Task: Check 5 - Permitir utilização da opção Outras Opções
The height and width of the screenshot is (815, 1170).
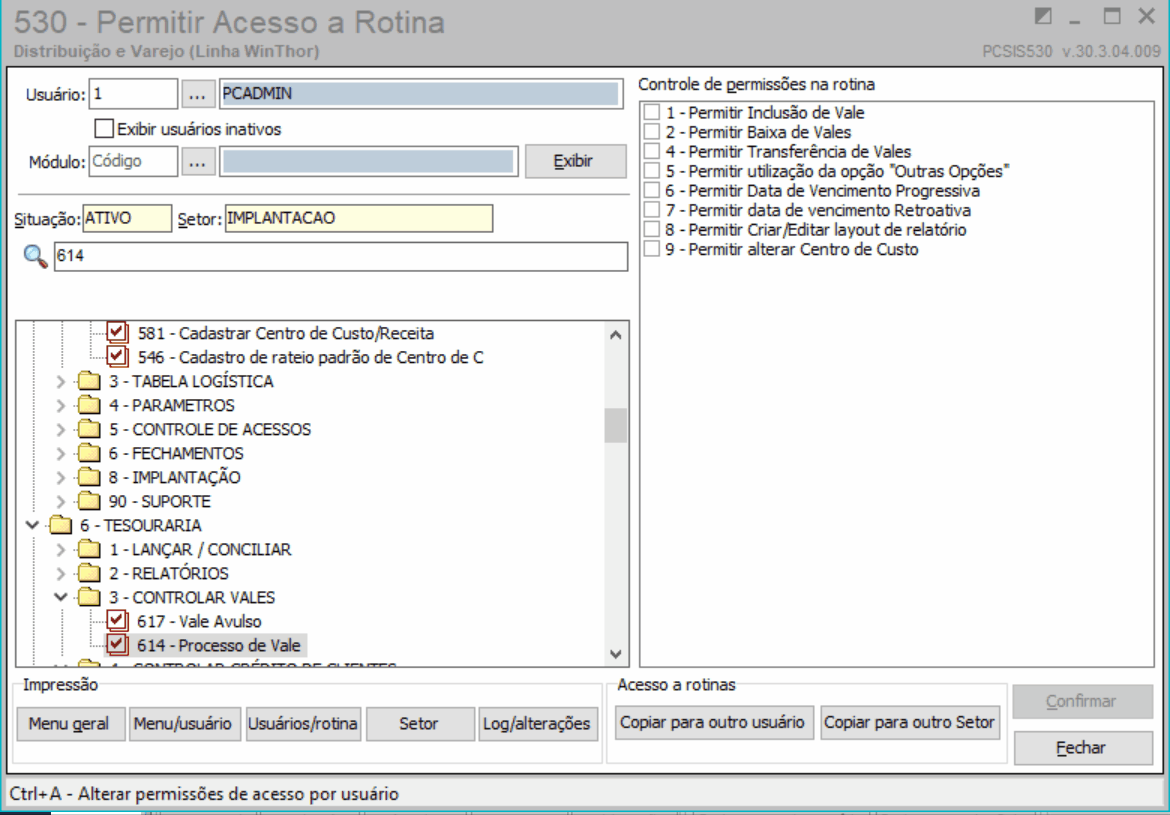Action: tap(652, 171)
